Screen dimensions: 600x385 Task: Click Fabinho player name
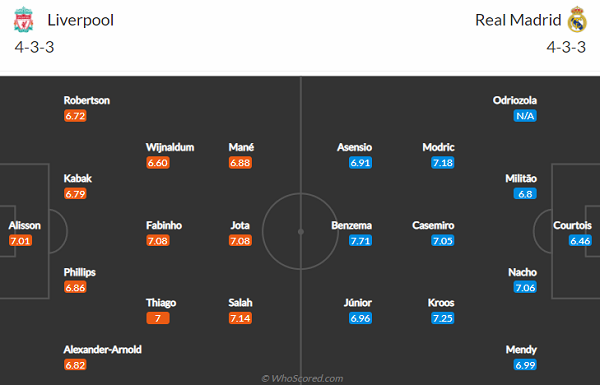pyautogui.click(x=164, y=225)
